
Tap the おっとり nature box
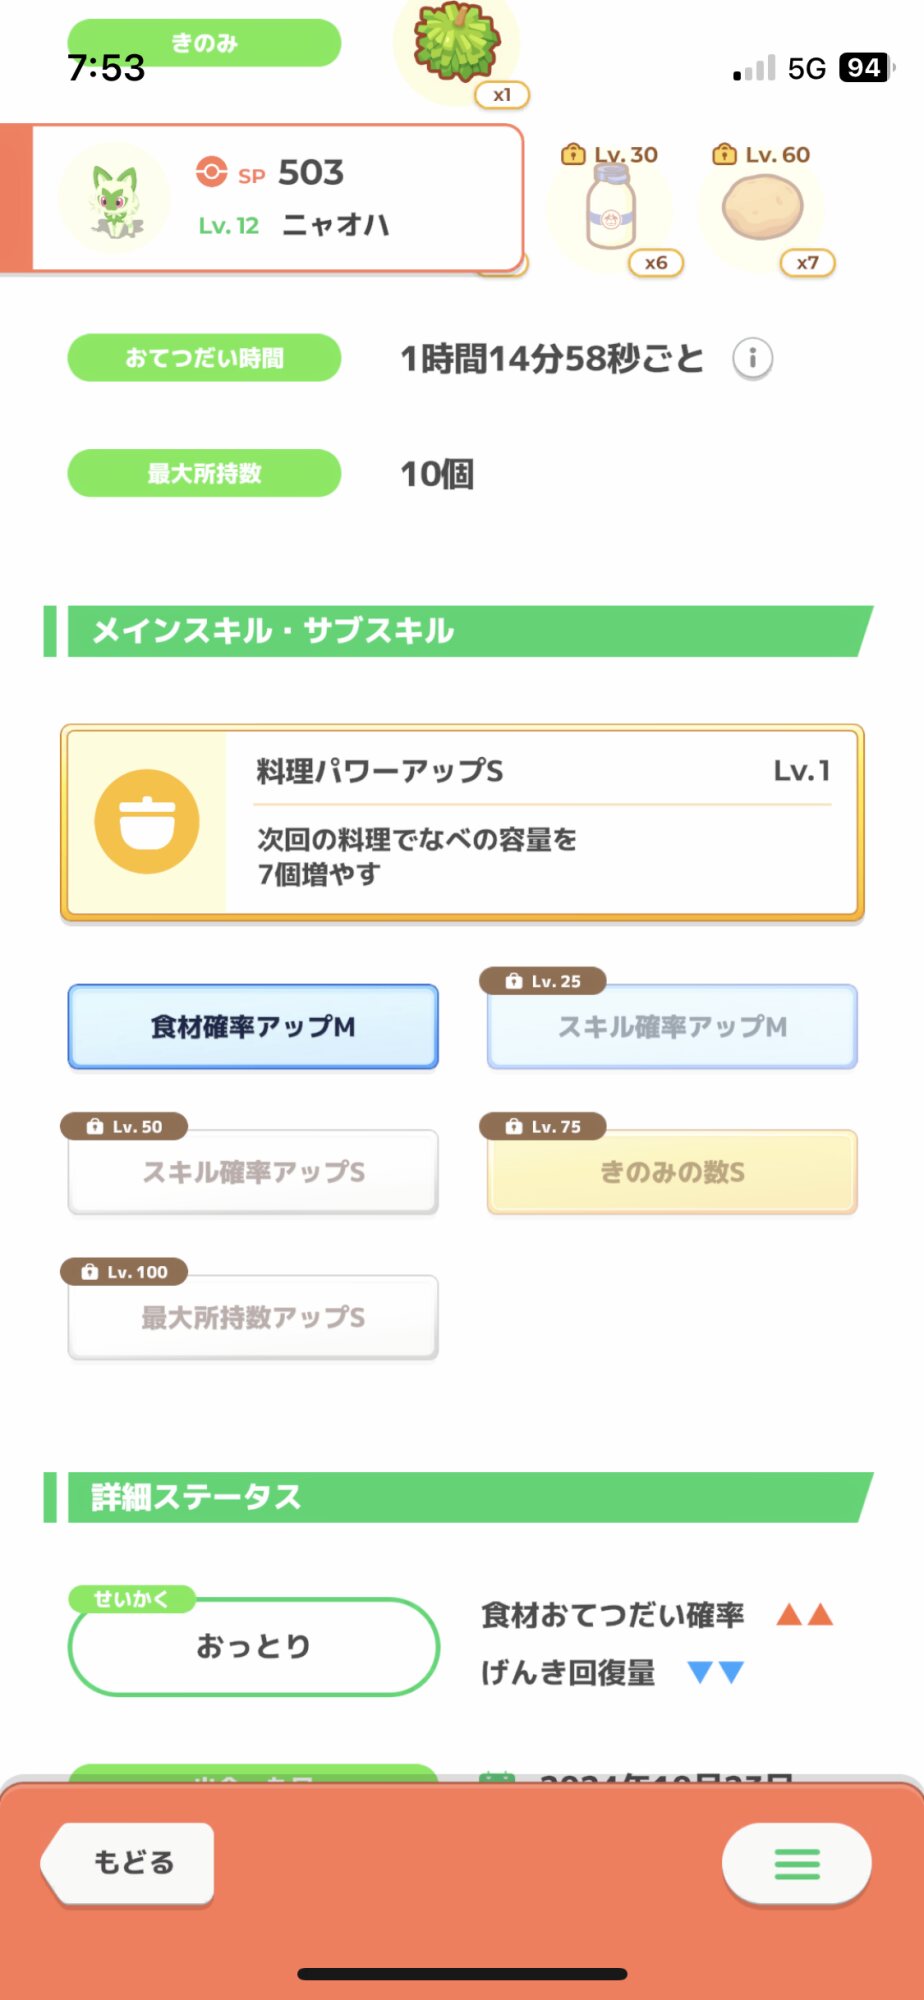pyautogui.click(x=253, y=1646)
